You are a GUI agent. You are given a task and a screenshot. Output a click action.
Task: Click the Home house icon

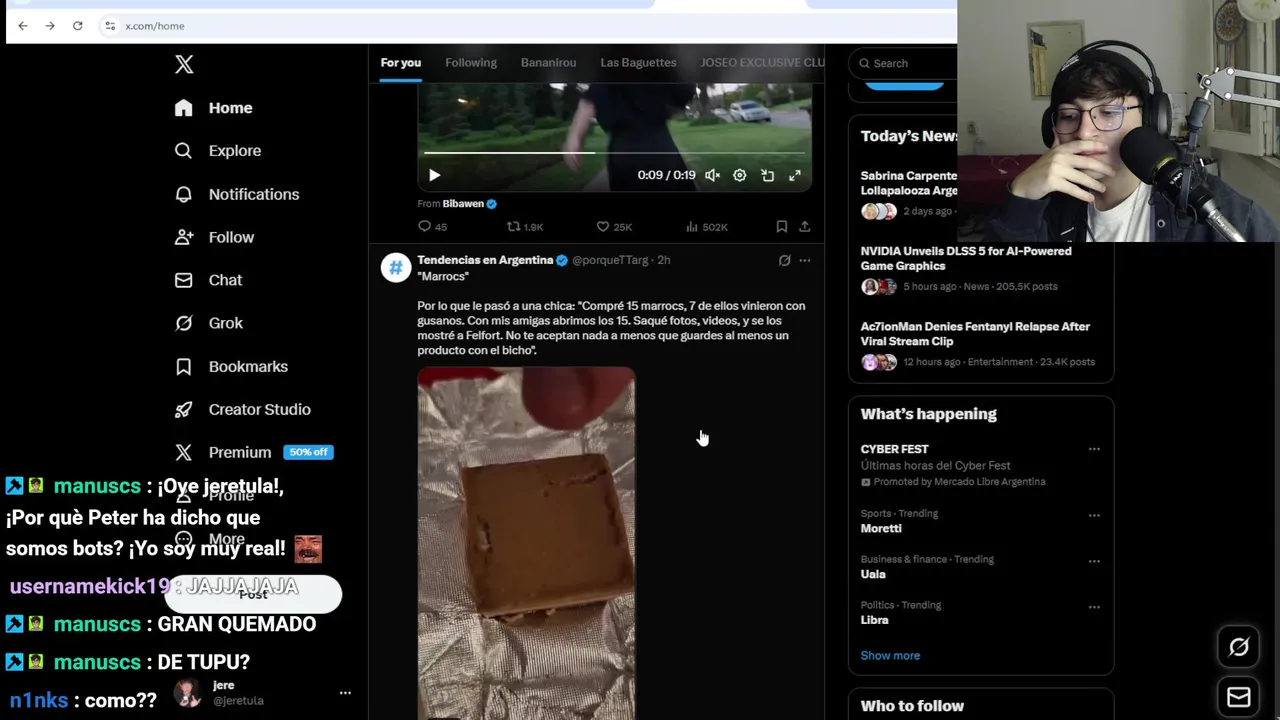[x=183, y=108]
